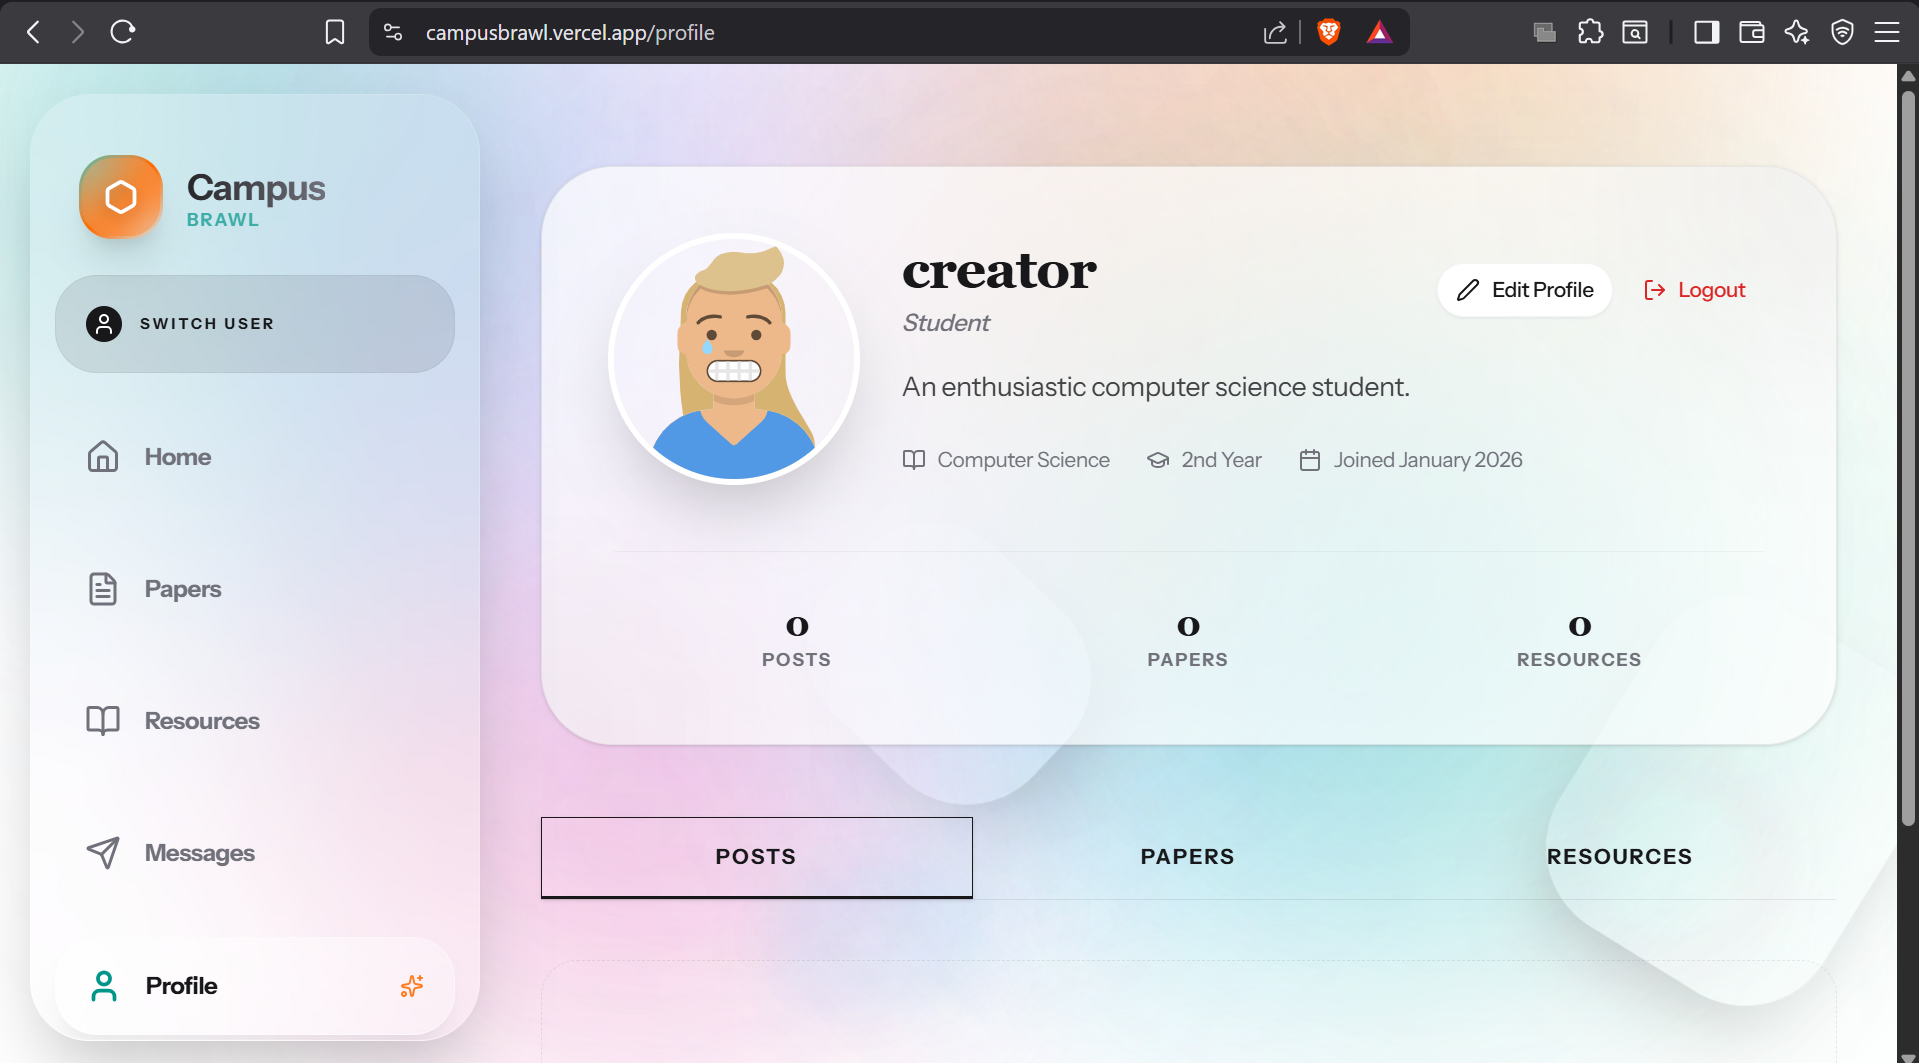The width and height of the screenshot is (1919, 1063).
Task: Click the Campus Brawl hexagon logo
Action: (121, 197)
